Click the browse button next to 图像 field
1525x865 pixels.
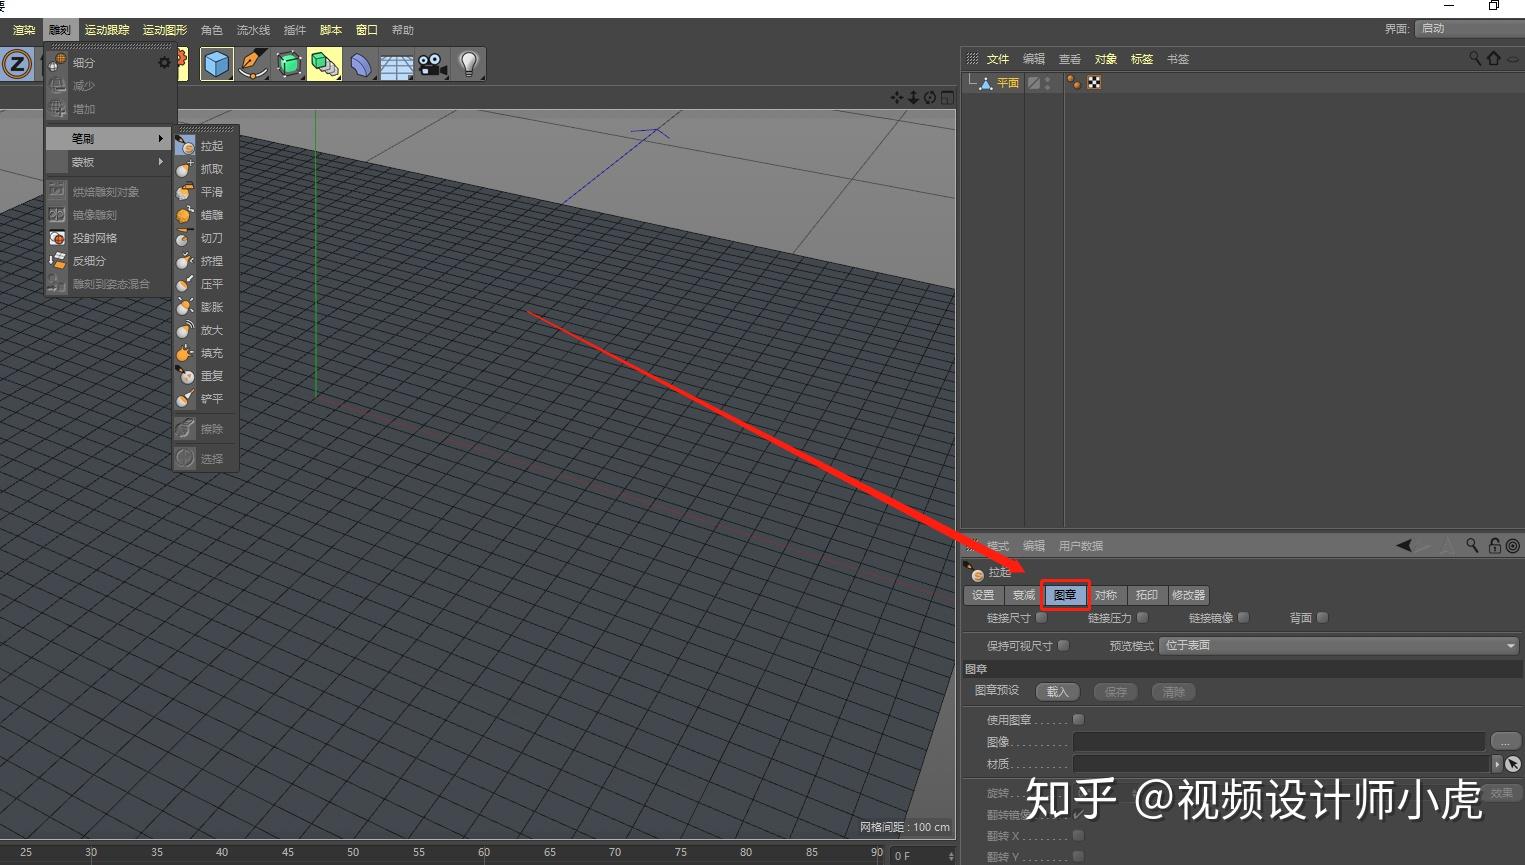(x=1505, y=741)
